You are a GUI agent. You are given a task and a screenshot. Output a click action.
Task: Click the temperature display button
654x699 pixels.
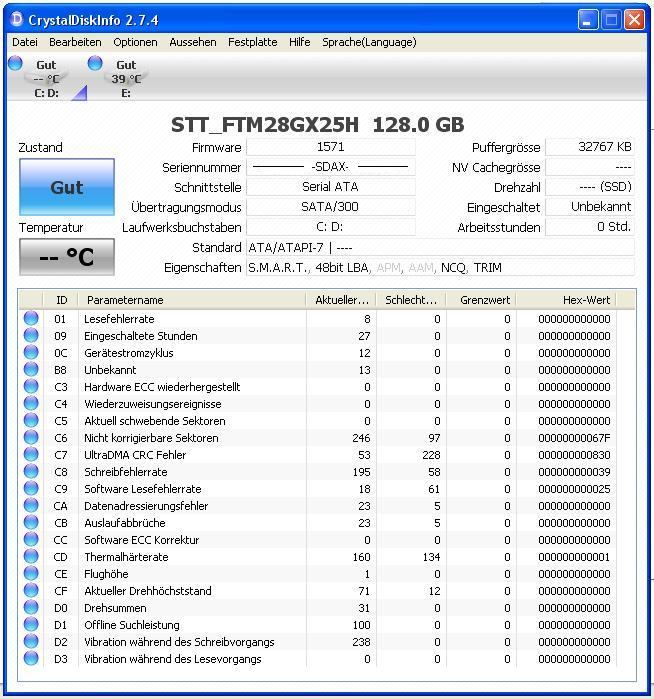tap(67, 257)
